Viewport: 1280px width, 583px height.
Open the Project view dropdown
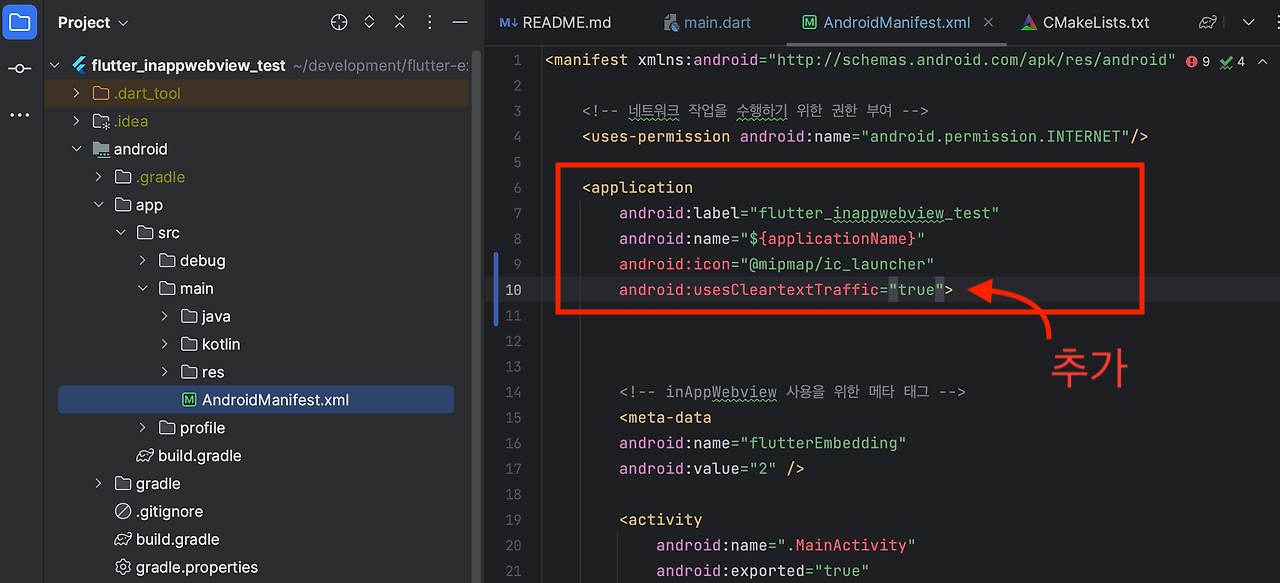coord(93,22)
